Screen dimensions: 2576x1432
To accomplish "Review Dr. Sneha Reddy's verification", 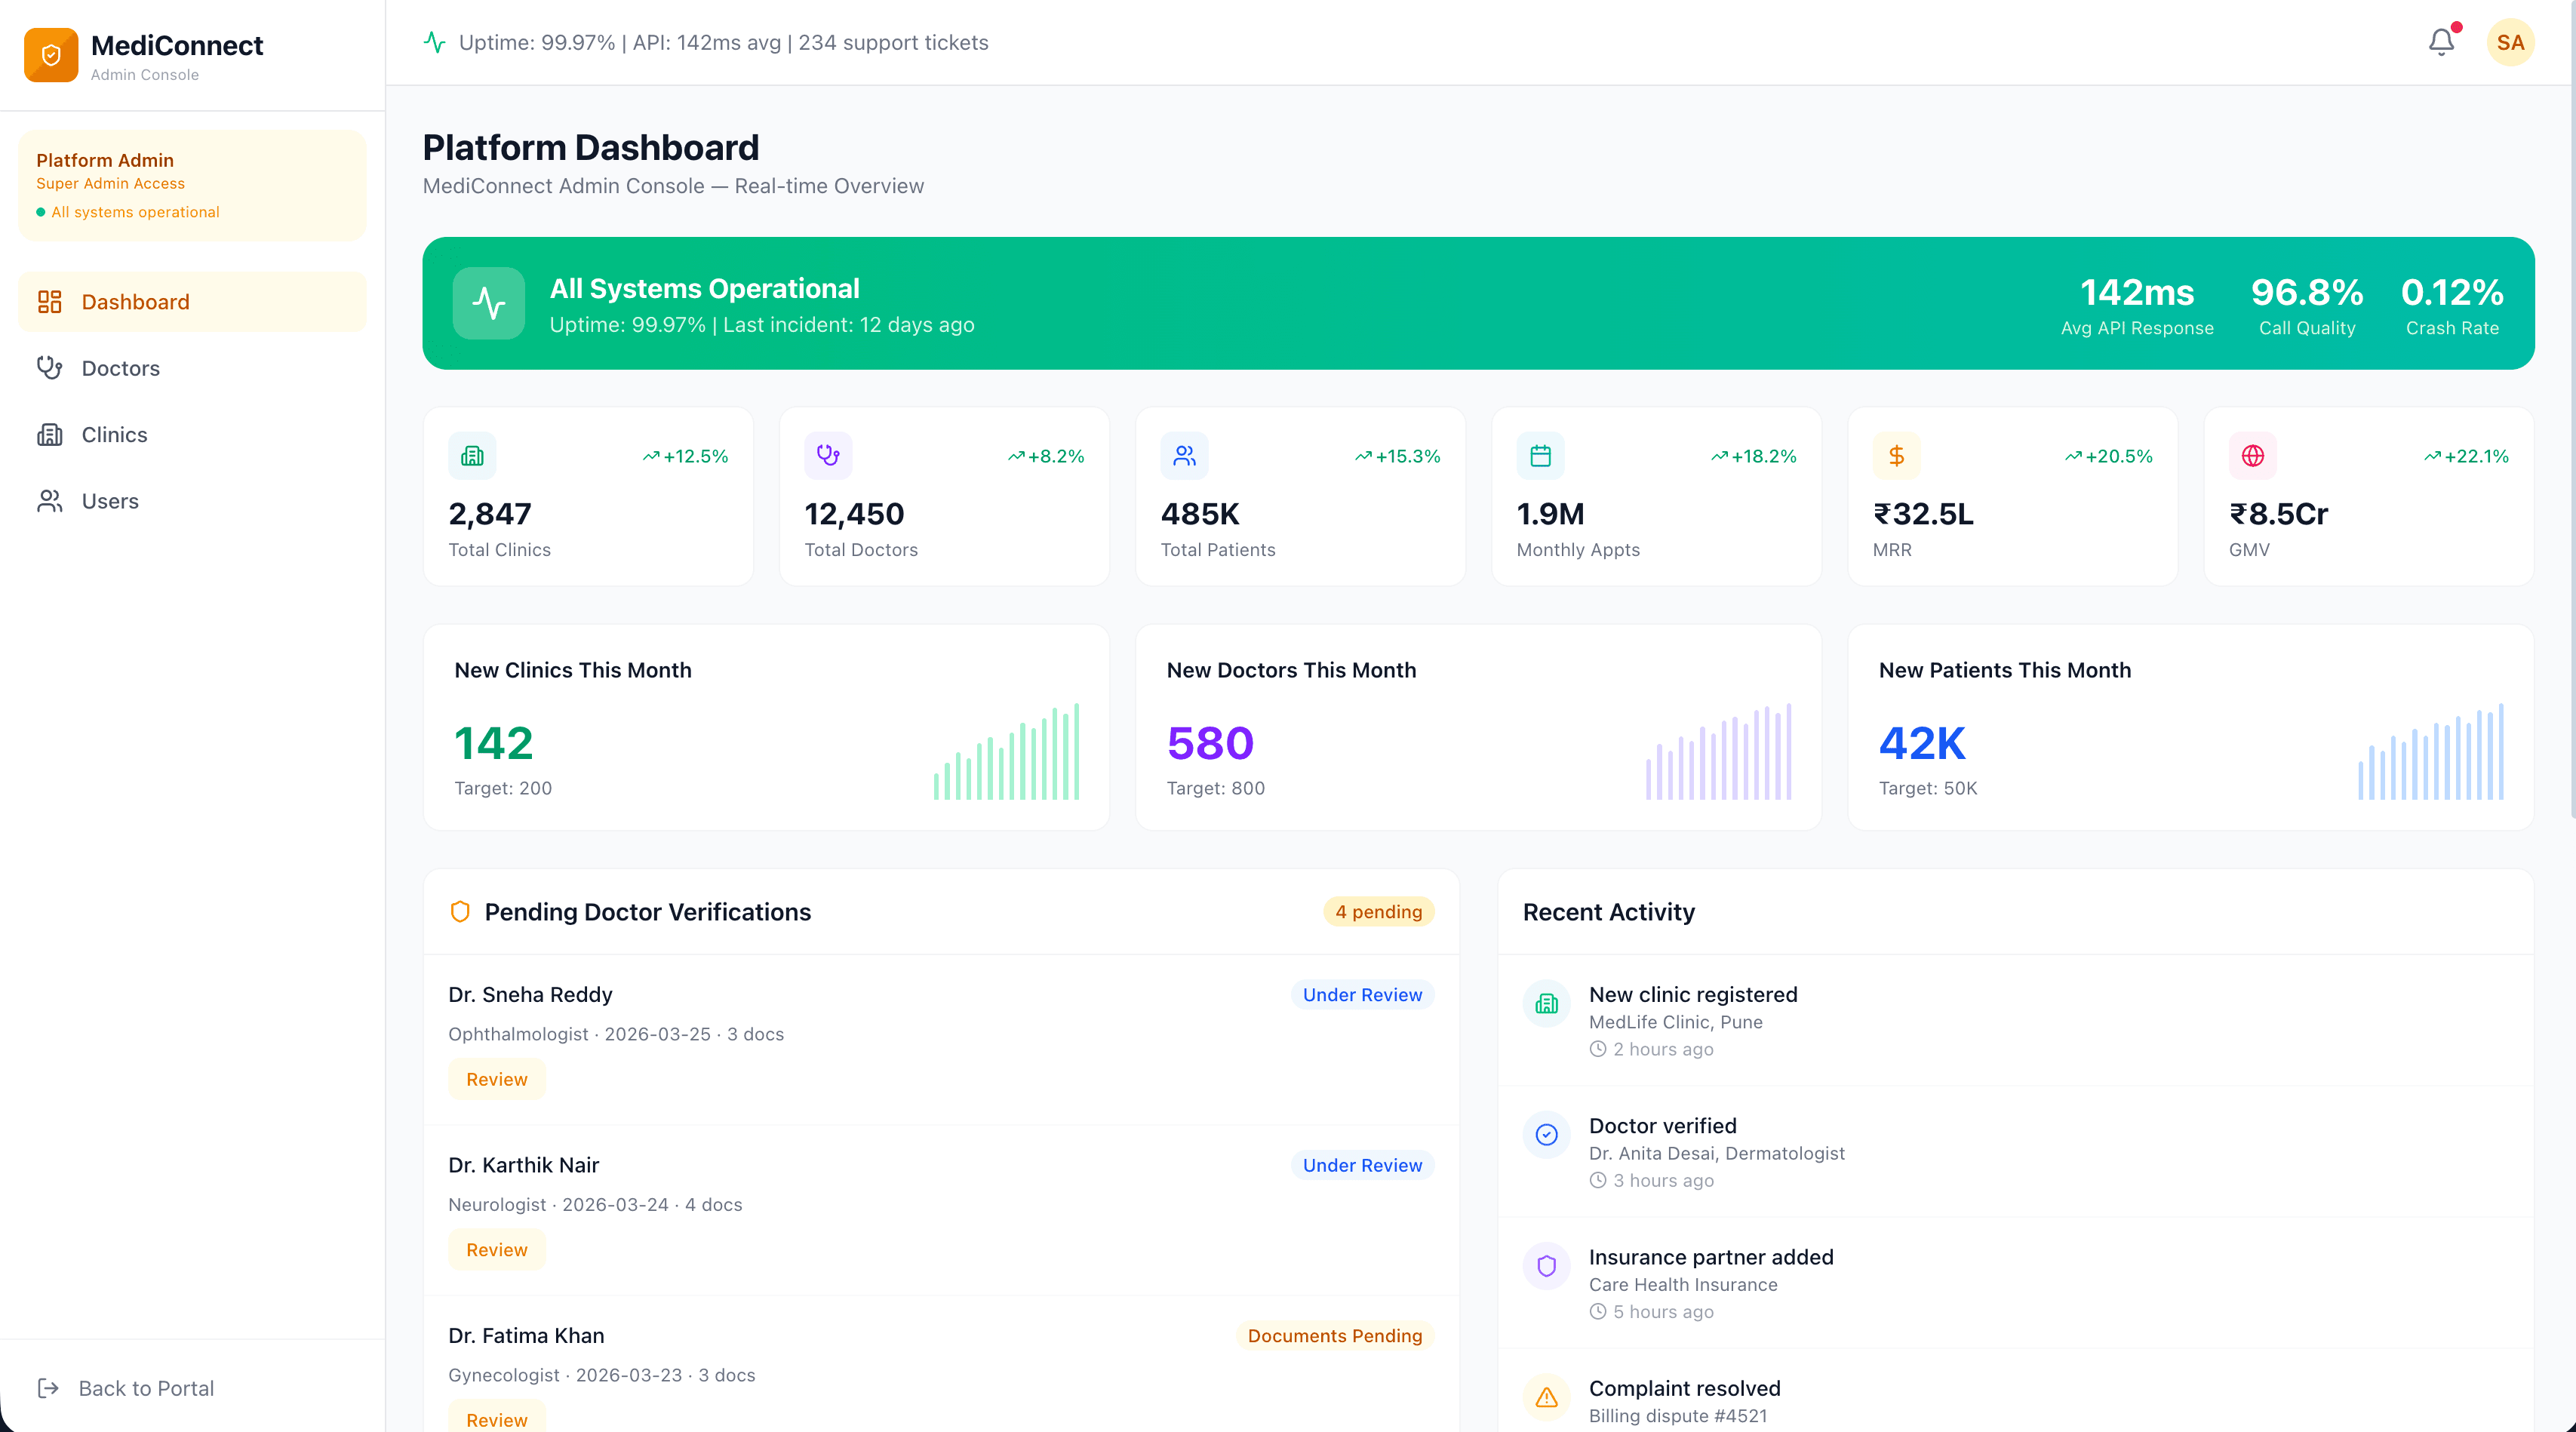I will coord(496,1078).
